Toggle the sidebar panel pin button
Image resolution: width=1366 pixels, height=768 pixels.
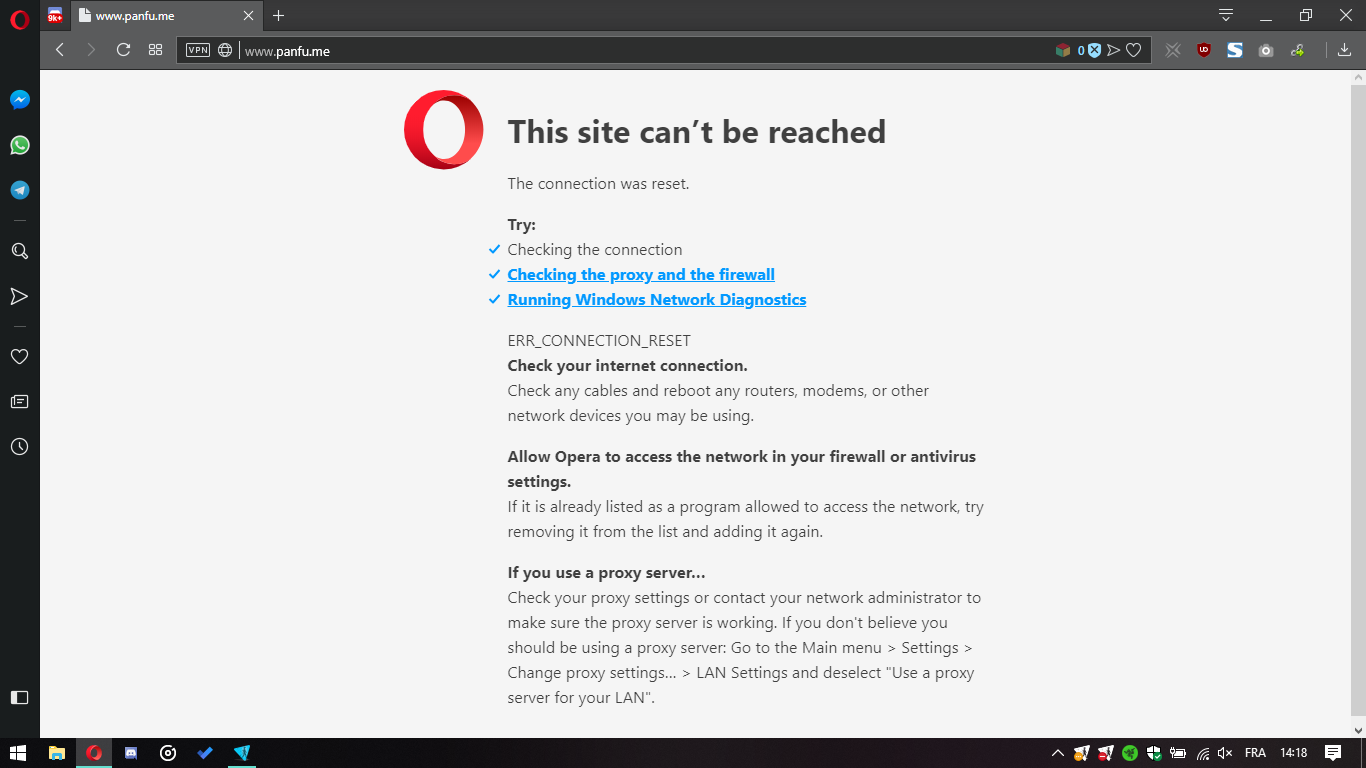point(19,697)
